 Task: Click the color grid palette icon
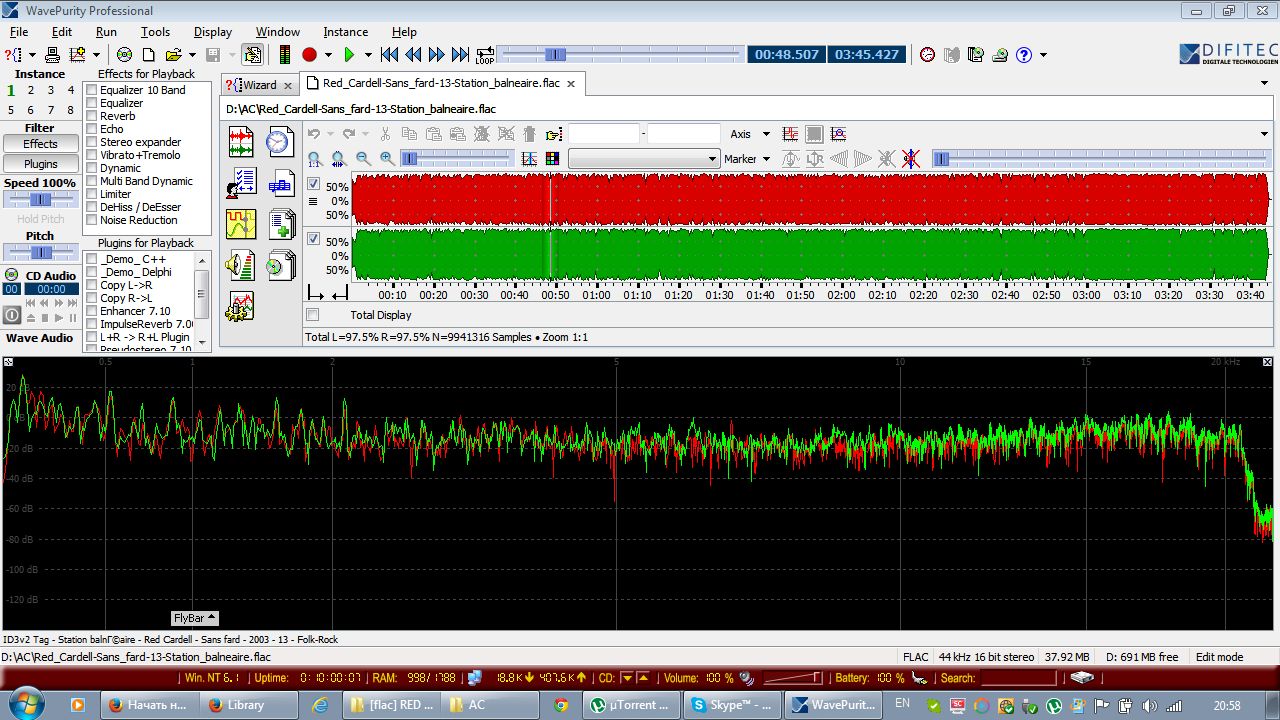click(553, 159)
